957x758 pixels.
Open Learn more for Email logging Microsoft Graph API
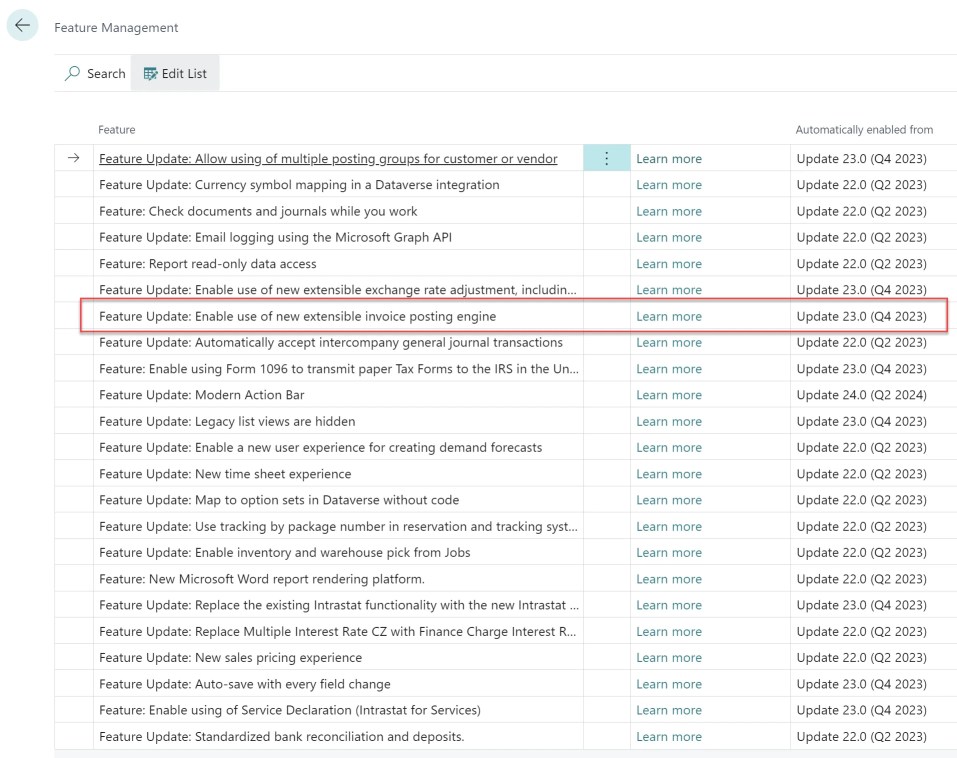669,237
